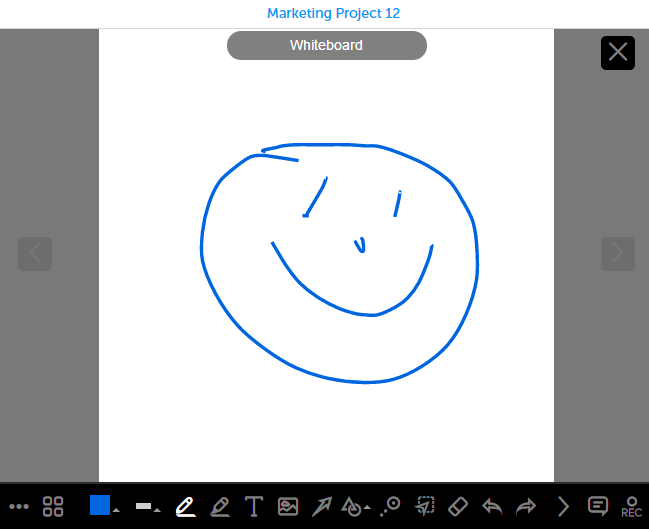Insert an image with the picture tool
Viewport: 649px width, 529px height.
click(288, 506)
